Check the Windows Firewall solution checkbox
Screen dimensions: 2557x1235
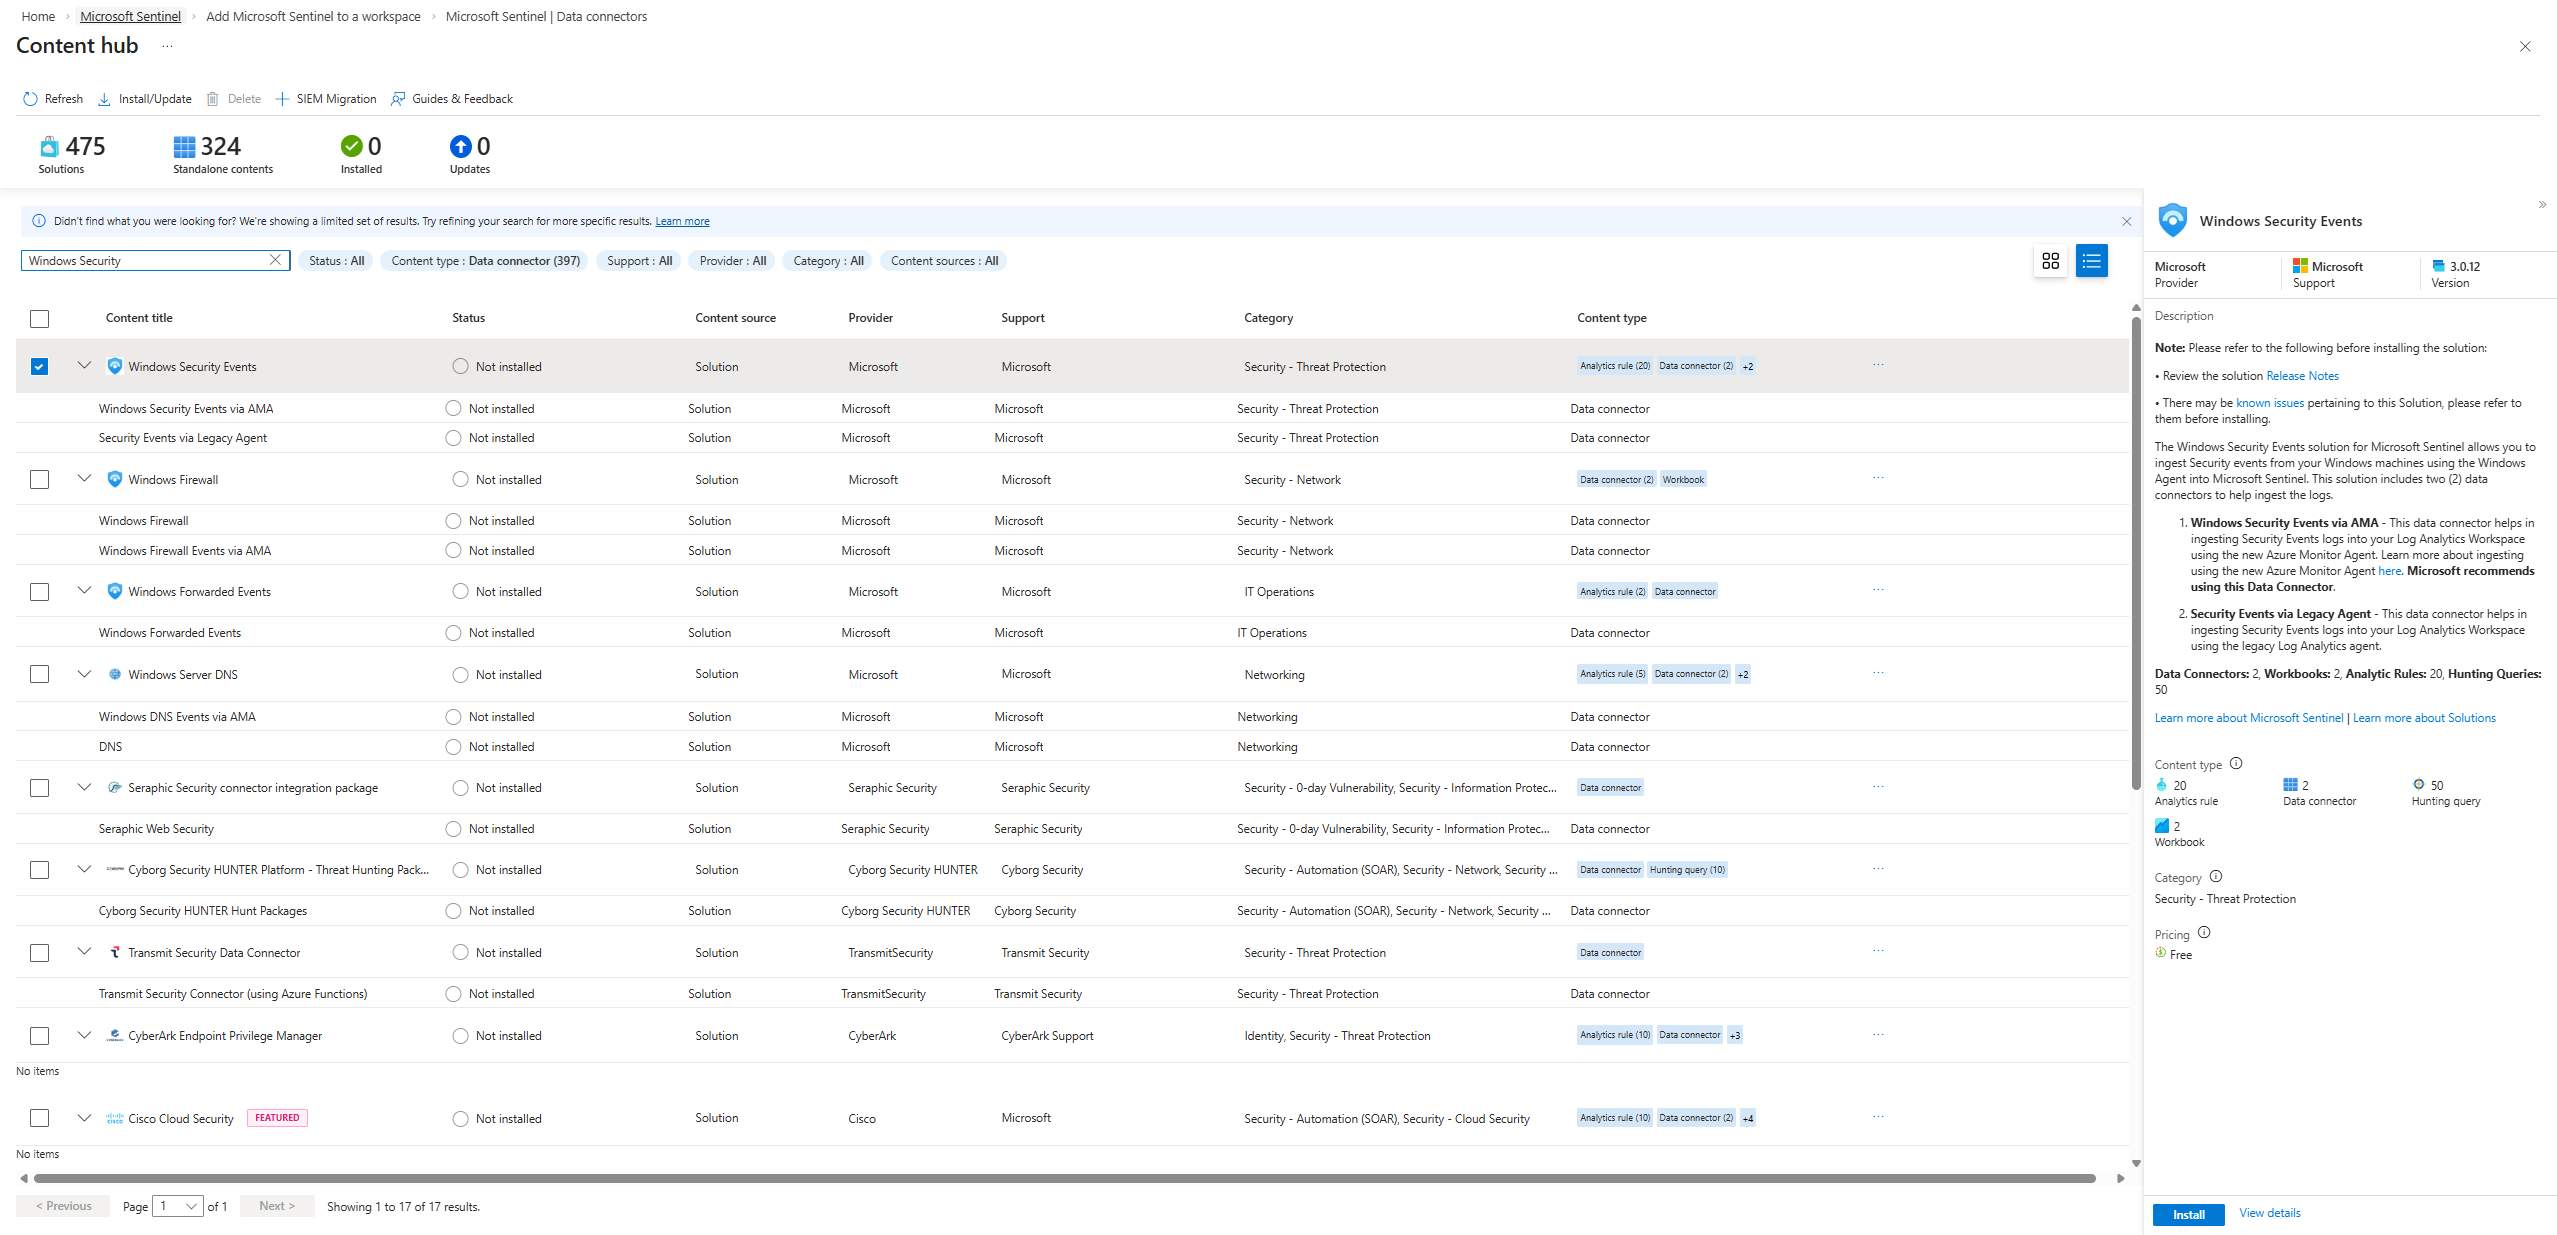[39, 480]
